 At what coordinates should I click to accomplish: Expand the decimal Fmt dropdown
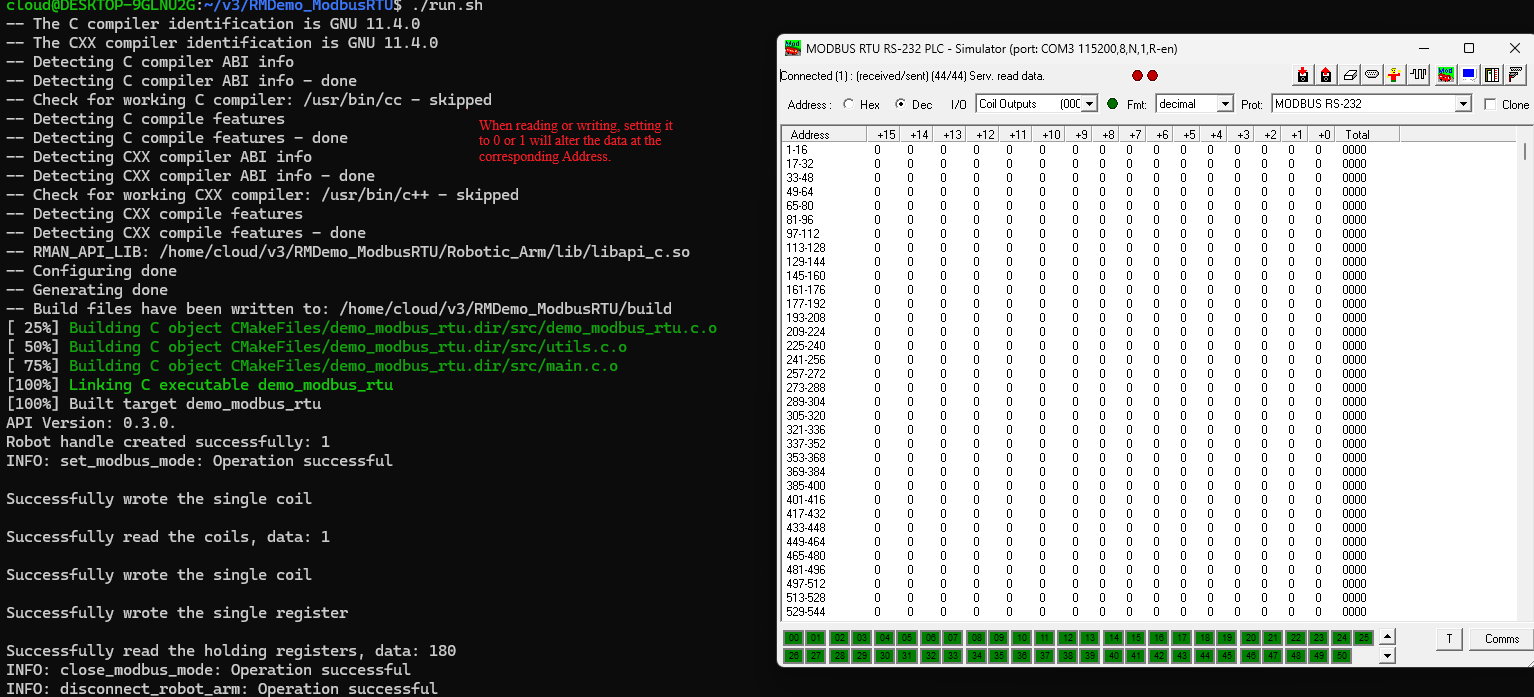click(x=1224, y=104)
